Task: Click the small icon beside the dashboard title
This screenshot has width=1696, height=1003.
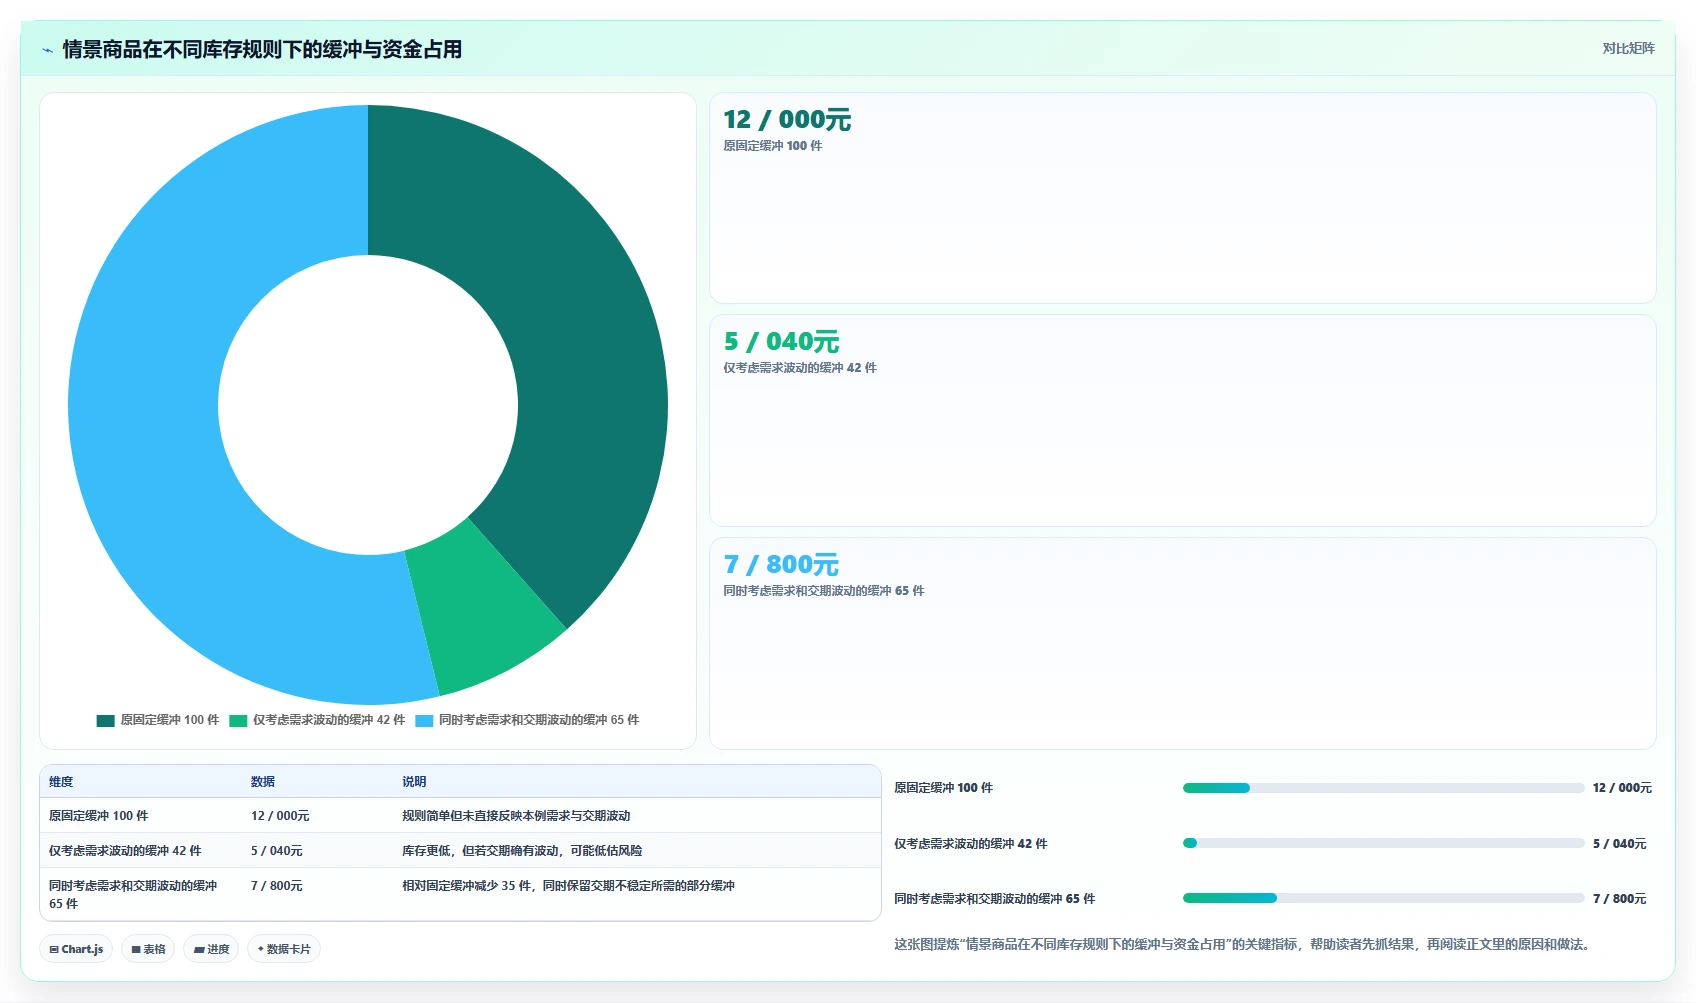Action: pos(47,50)
